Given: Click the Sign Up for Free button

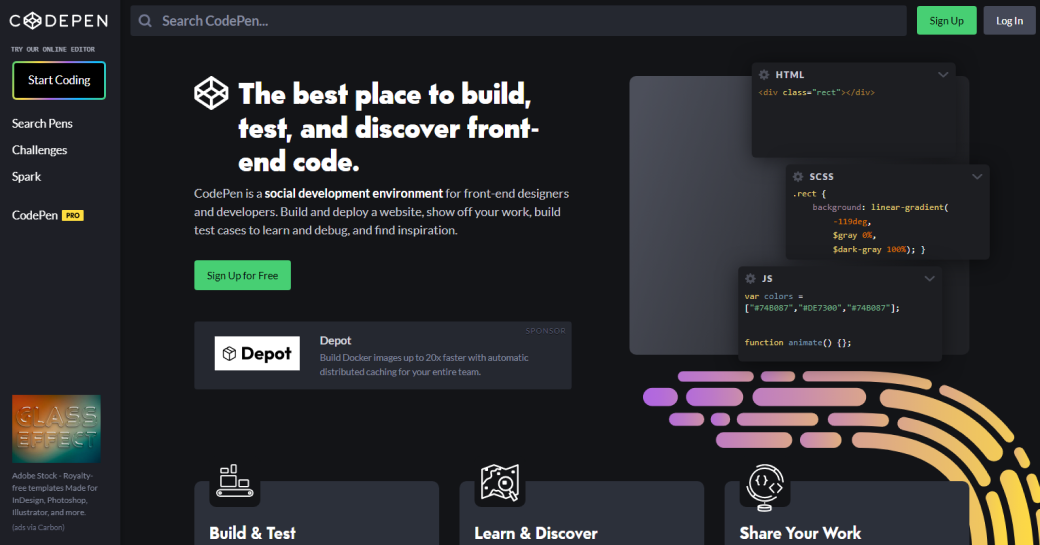Looking at the screenshot, I should coord(243,275).
